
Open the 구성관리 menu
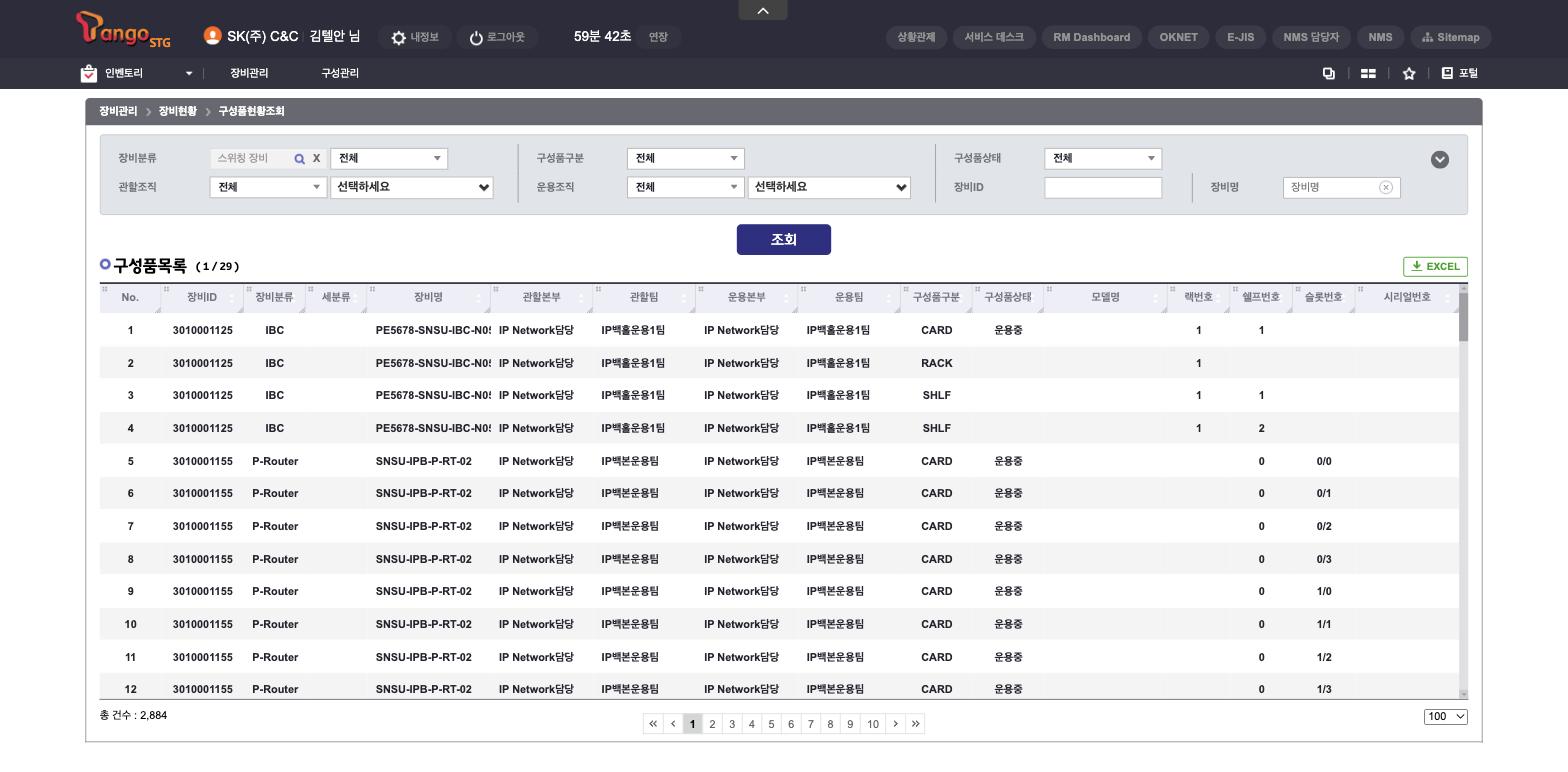coord(340,73)
